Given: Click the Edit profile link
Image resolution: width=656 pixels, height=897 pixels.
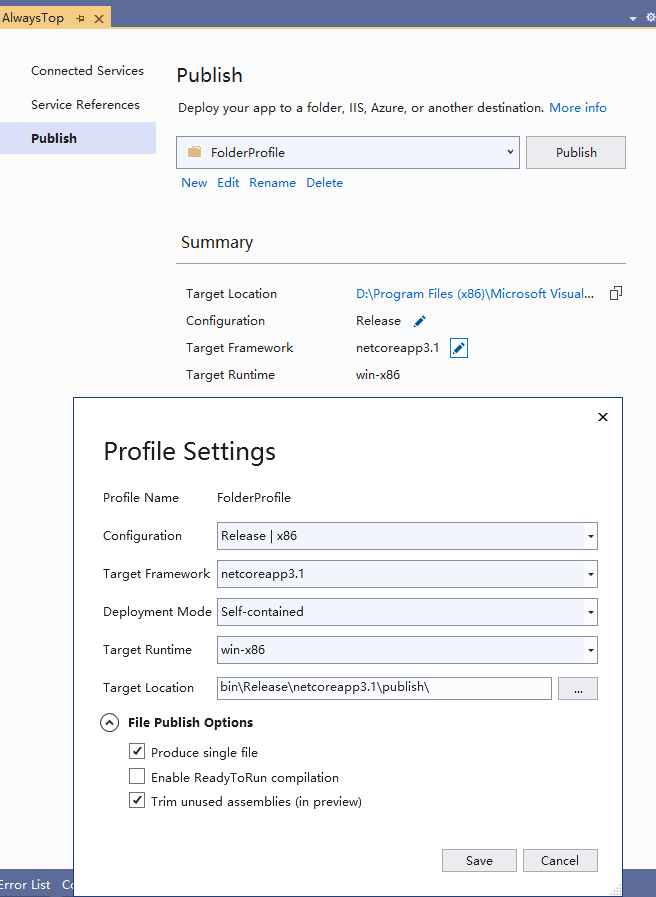Looking at the screenshot, I should [x=228, y=182].
